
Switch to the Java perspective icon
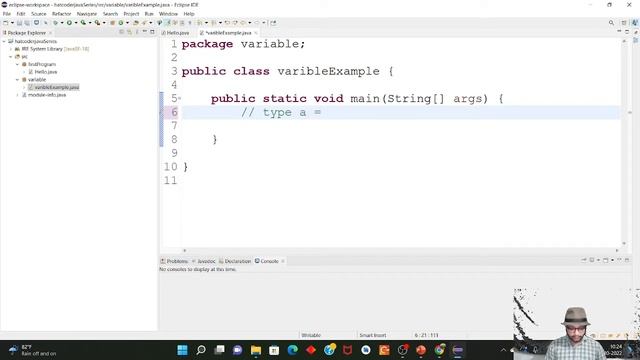tap(635, 23)
